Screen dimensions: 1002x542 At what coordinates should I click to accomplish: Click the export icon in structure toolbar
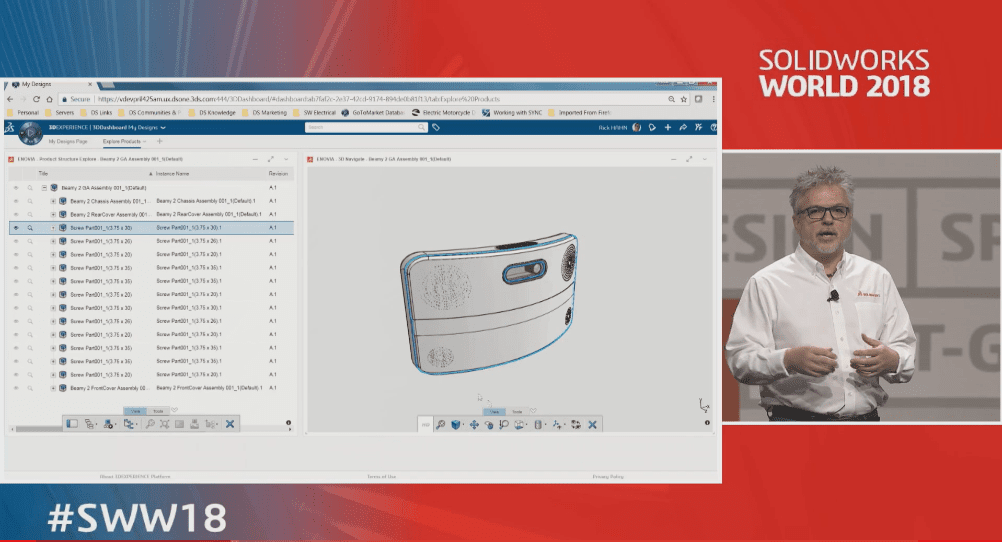[x=194, y=424]
